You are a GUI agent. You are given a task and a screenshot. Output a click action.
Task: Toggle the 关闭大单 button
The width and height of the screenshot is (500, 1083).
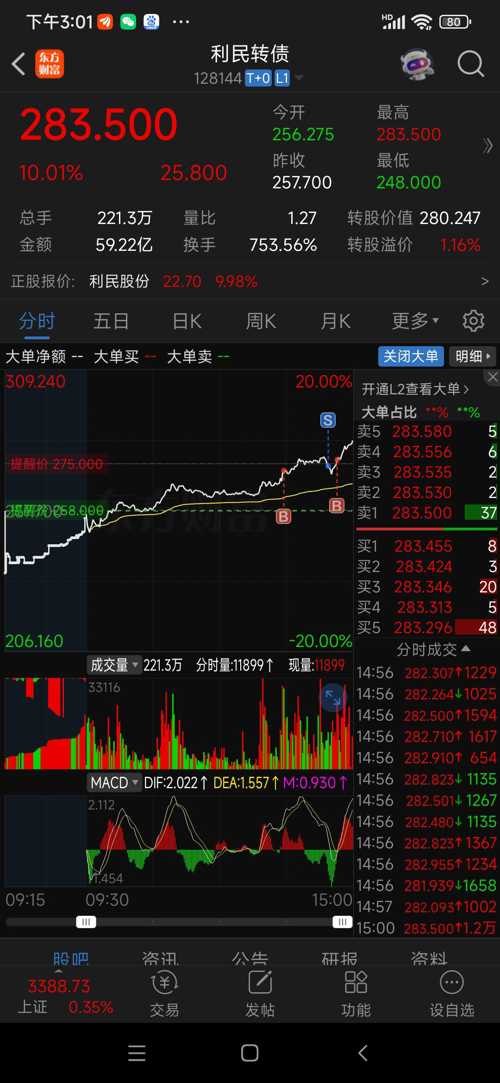point(411,356)
